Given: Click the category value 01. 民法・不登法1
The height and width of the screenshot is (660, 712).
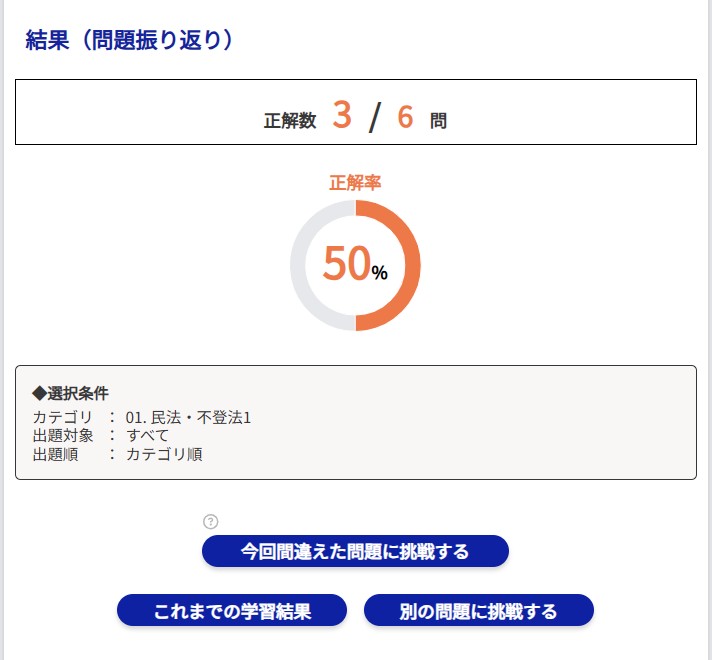Looking at the screenshot, I should [188, 417].
